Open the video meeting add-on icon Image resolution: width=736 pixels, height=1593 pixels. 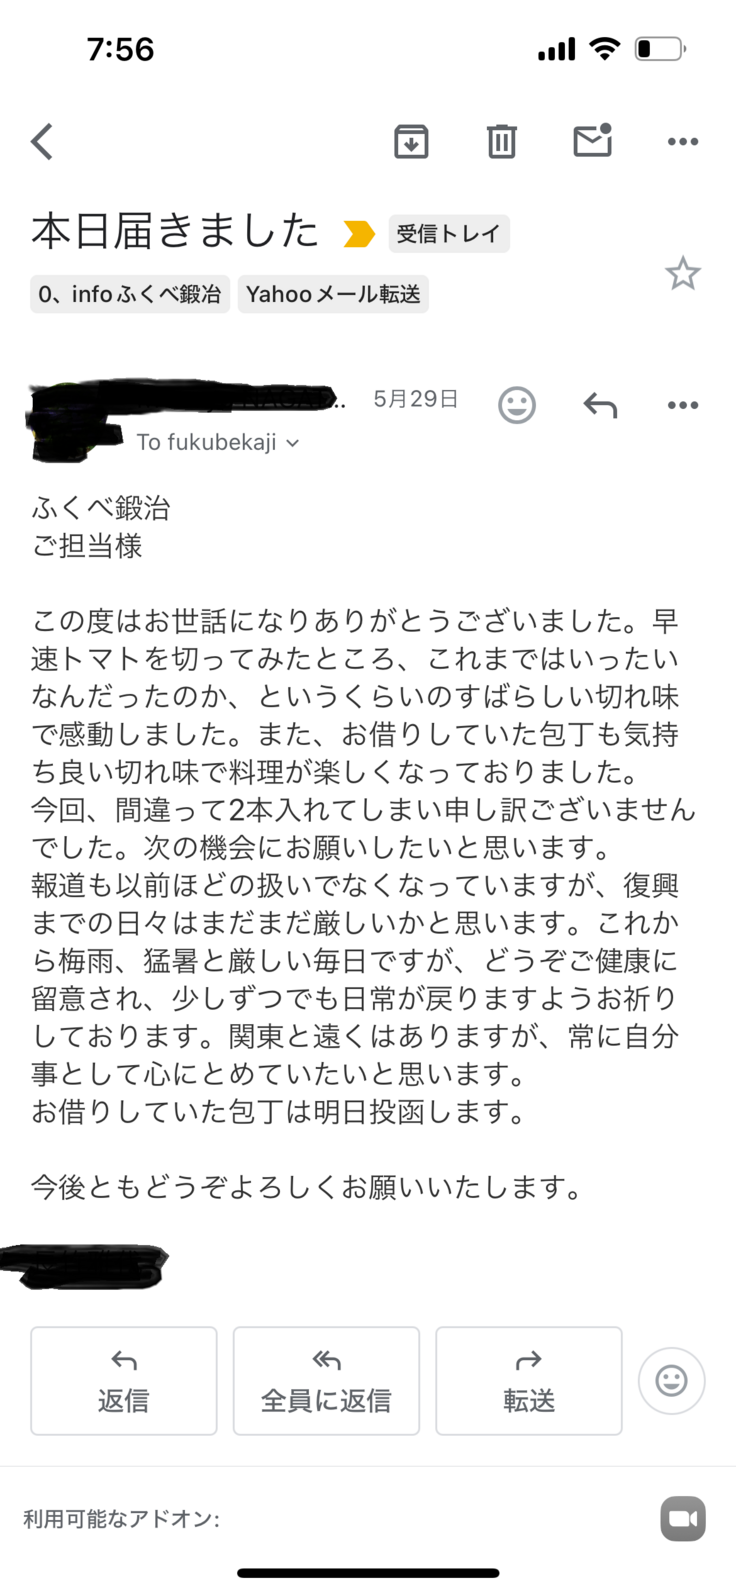(x=683, y=1519)
